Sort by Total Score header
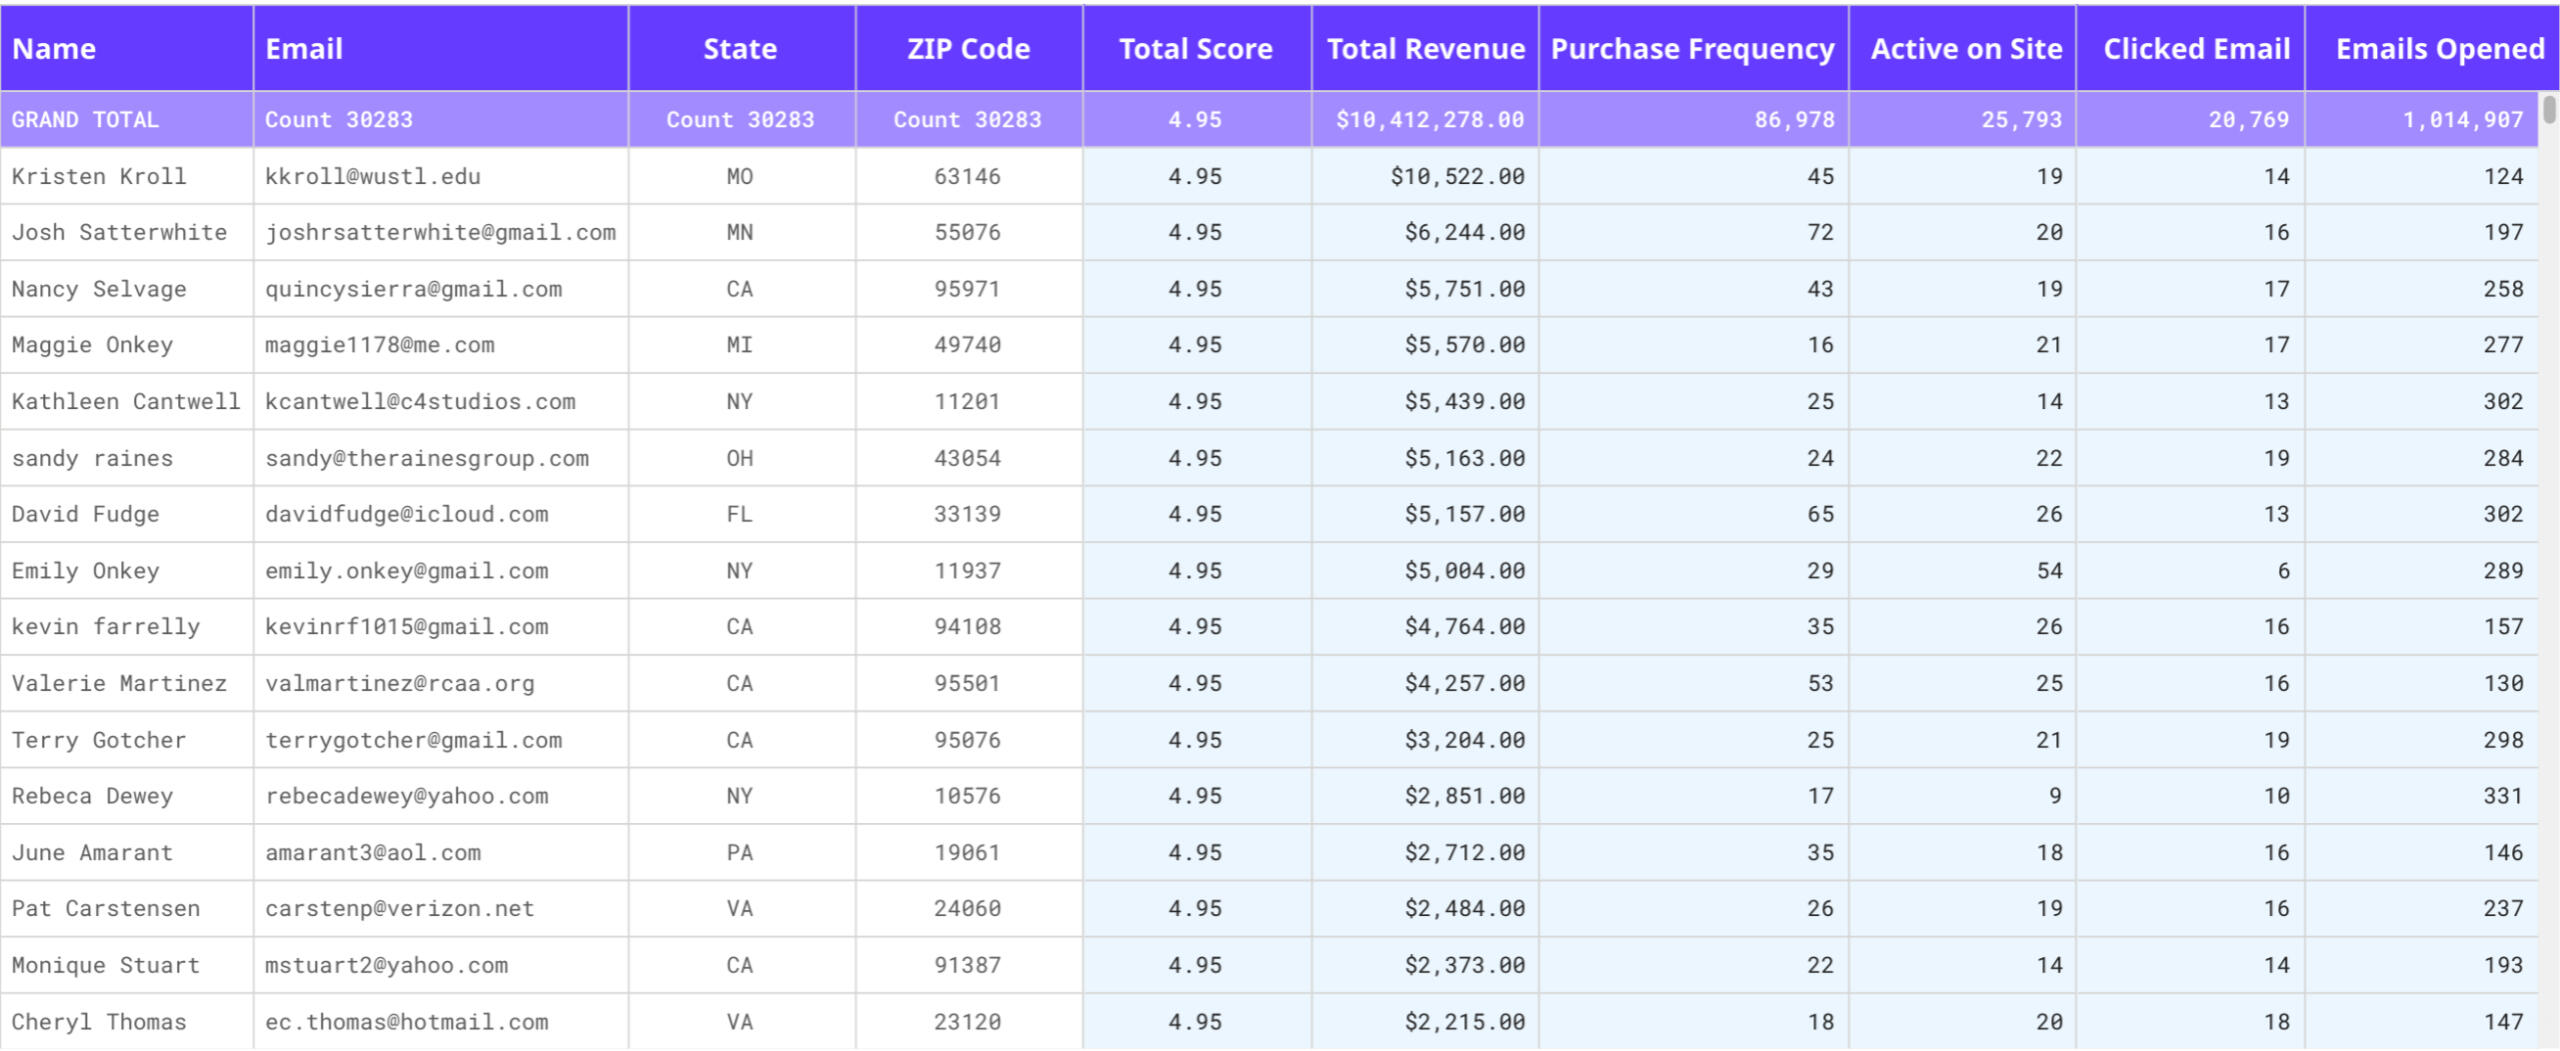 (x=1195, y=49)
